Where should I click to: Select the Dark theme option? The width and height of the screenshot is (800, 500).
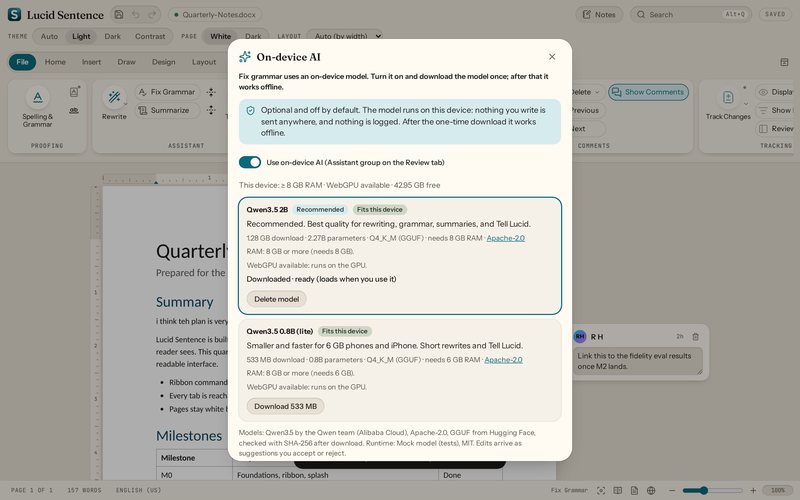point(112,36)
